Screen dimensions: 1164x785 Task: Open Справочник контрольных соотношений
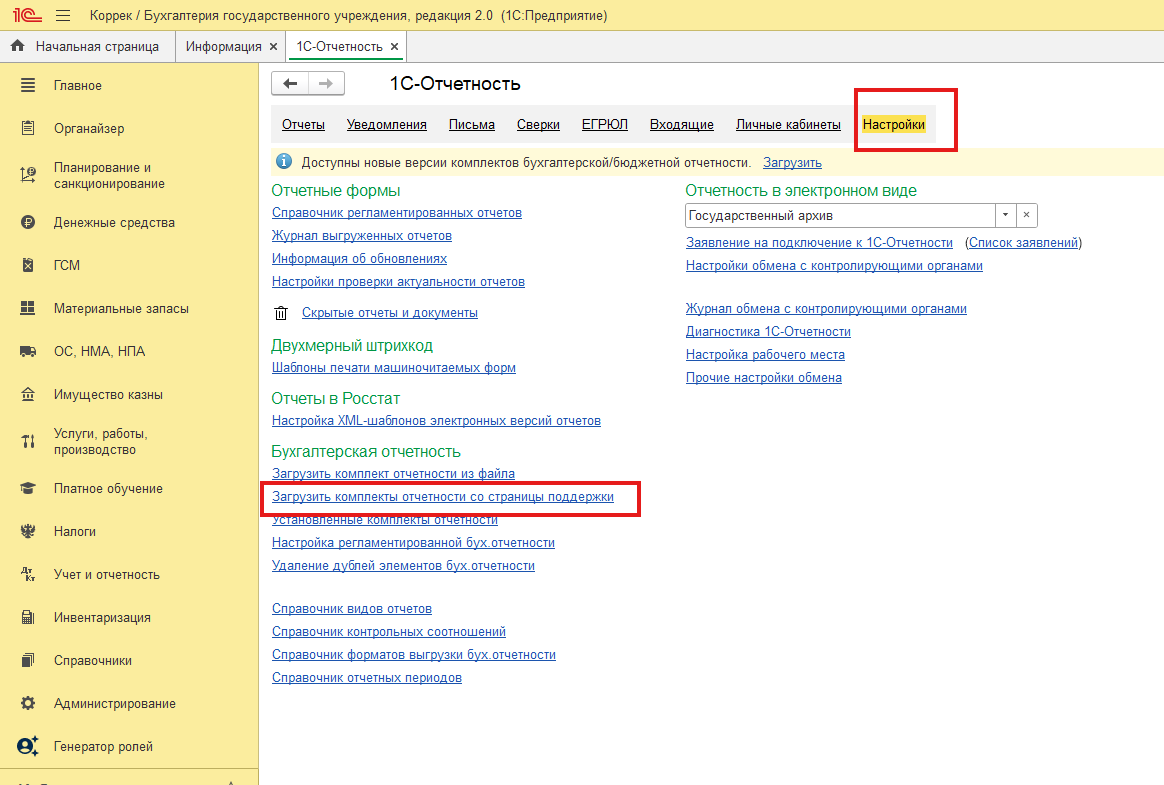389,631
